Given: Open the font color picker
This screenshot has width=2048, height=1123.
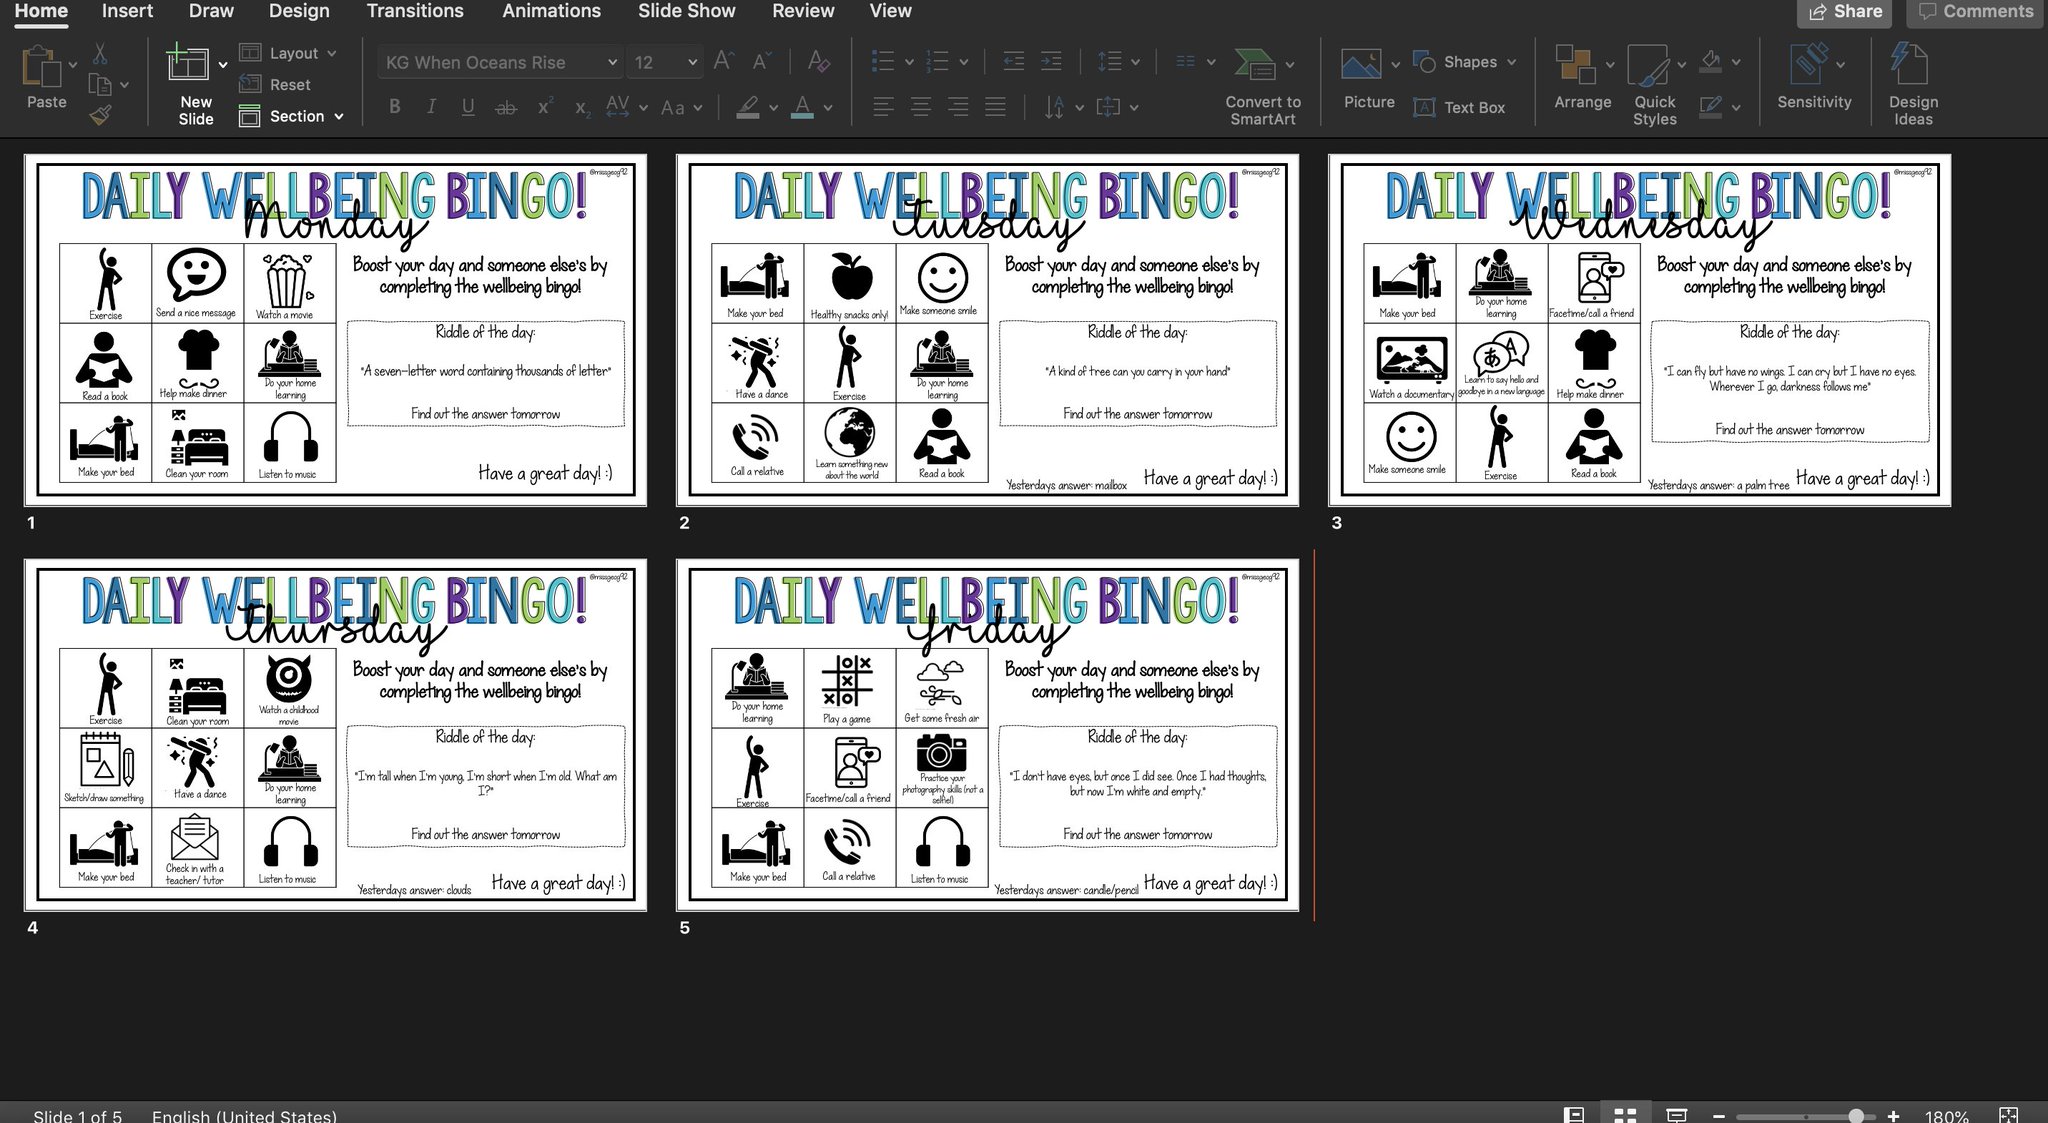Looking at the screenshot, I should click(804, 107).
